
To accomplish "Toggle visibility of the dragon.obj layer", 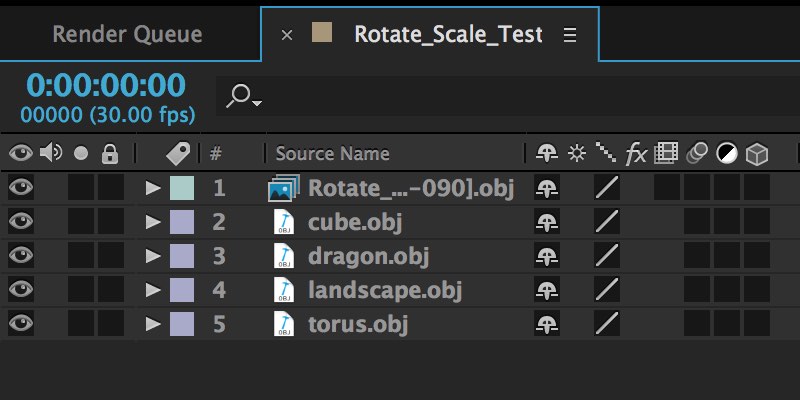I will tap(20, 255).
